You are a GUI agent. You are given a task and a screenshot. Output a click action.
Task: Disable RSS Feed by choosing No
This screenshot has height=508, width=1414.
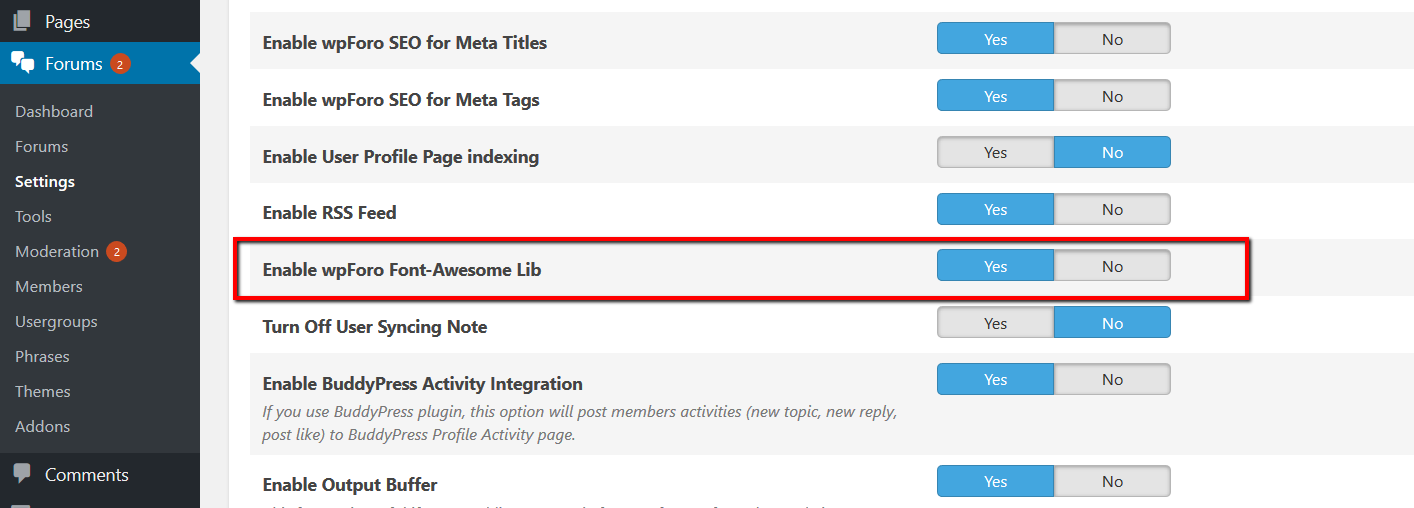pos(1112,210)
